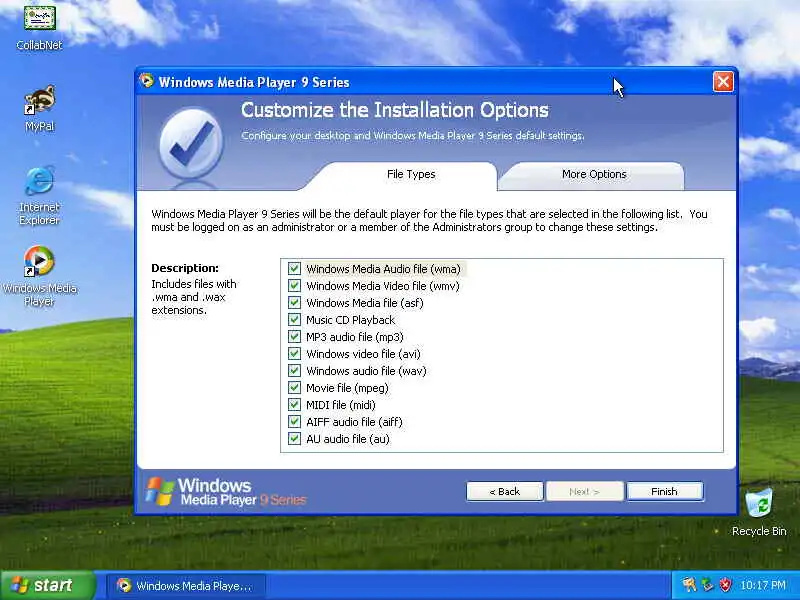Uncheck AIFF audio file (aiff)
The image size is (800, 600).
(294, 421)
